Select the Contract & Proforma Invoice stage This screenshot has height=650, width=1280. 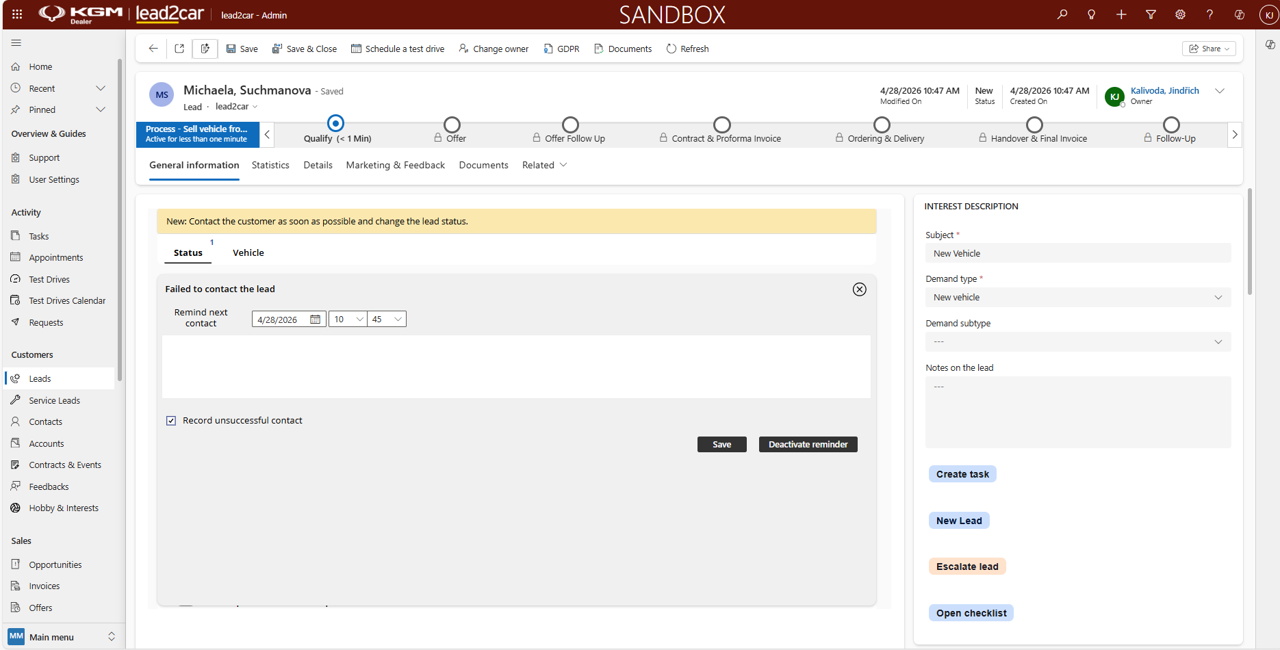click(x=722, y=125)
